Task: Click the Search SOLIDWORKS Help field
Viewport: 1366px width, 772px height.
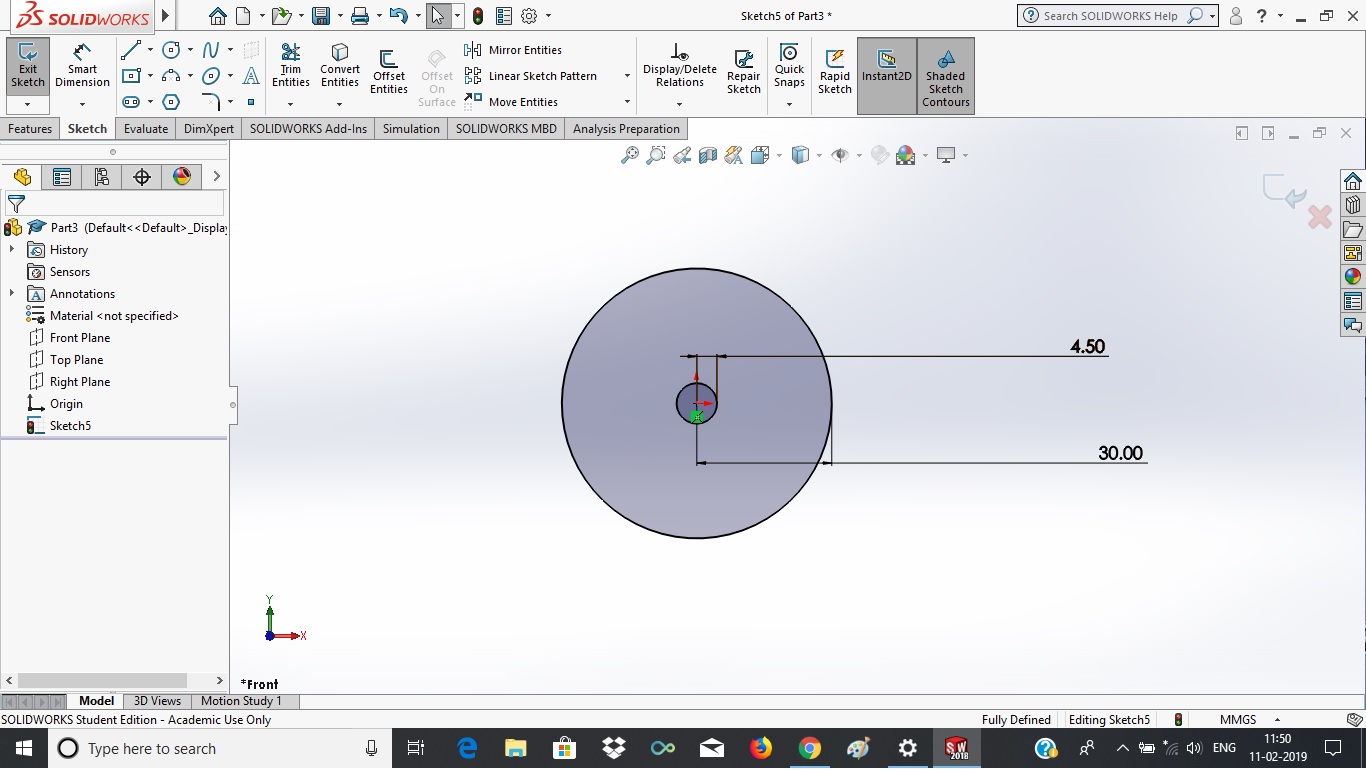Action: [1111, 16]
